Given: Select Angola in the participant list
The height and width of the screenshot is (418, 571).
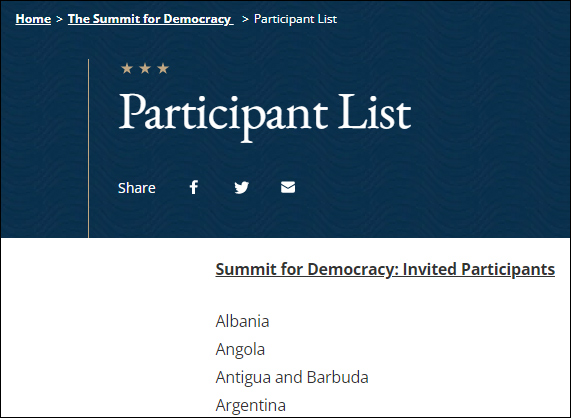Looking at the screenshot, I should 240,349.
